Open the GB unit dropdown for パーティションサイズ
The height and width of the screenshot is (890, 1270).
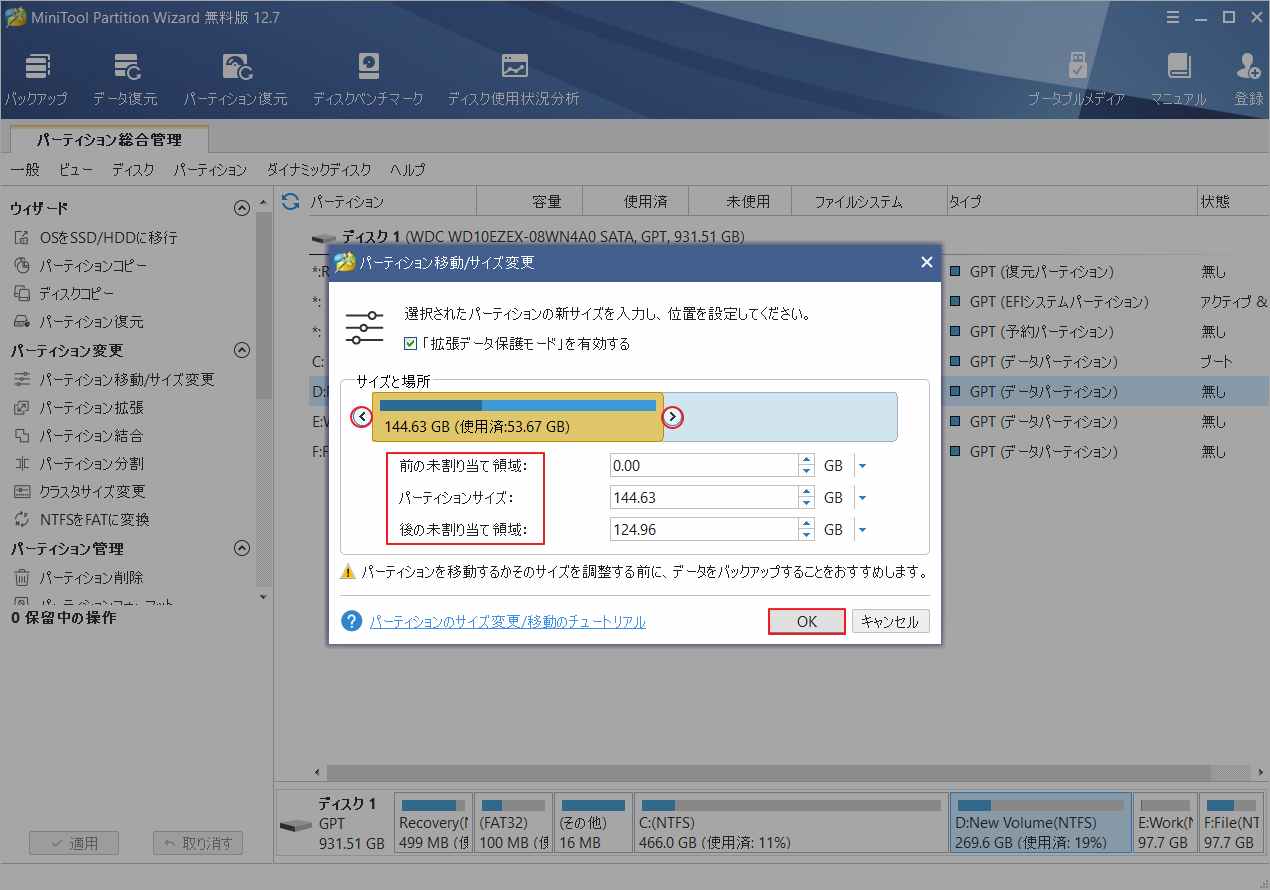click(862, 497)
